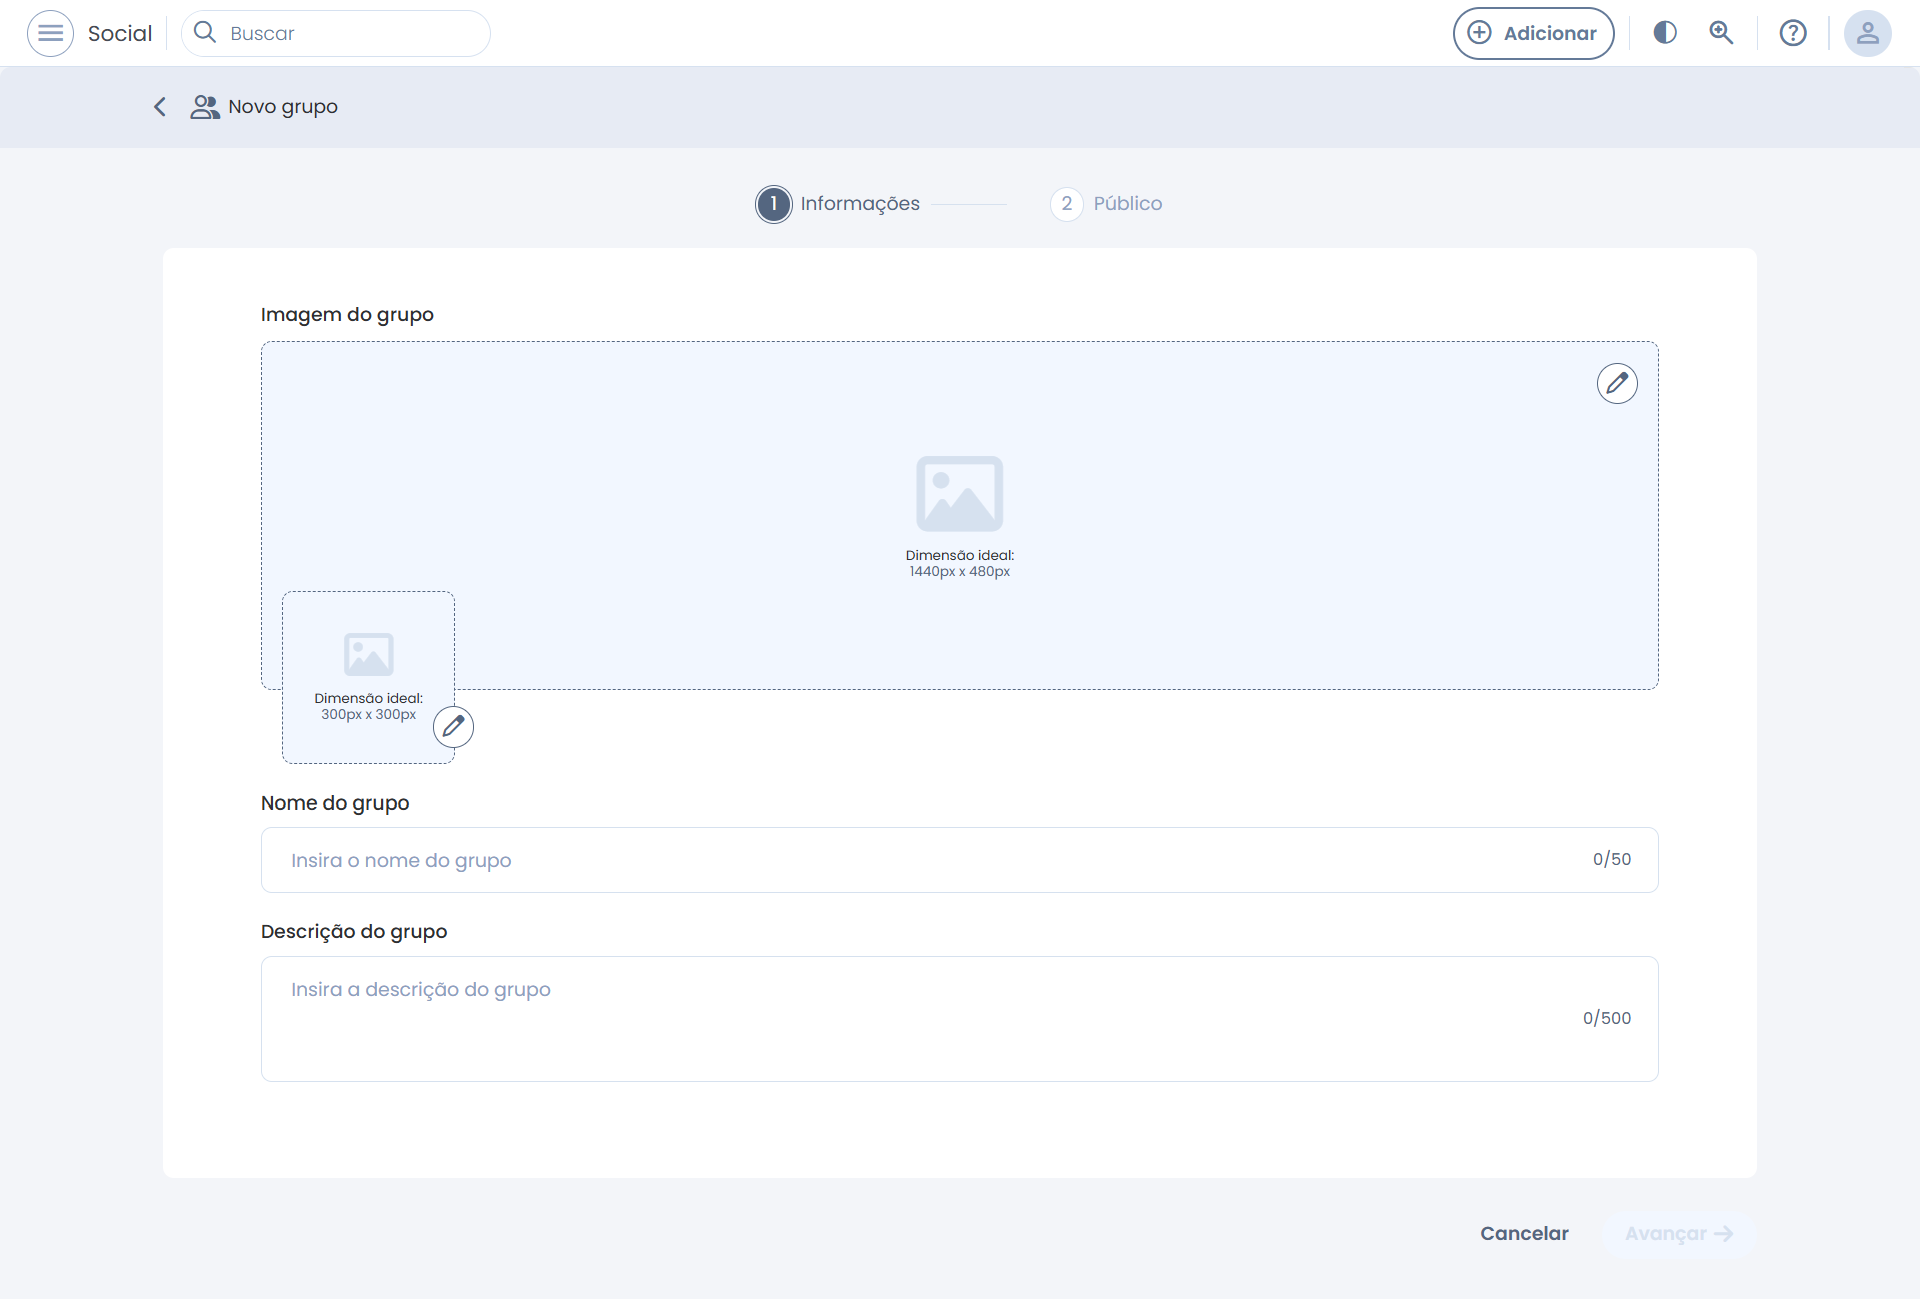Go back using the left chevron arrow
The image size is (1920, 1299).
point(160,107)
